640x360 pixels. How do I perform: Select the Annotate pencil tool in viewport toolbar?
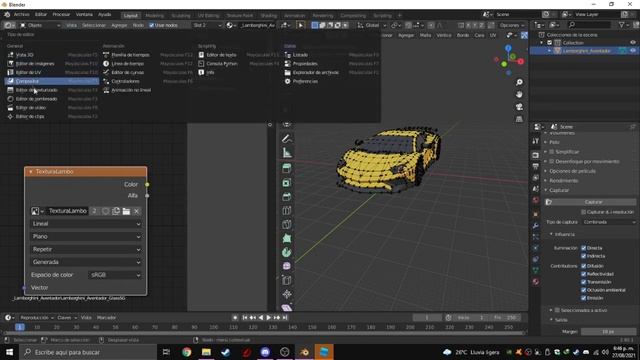(x=287, y=139)
